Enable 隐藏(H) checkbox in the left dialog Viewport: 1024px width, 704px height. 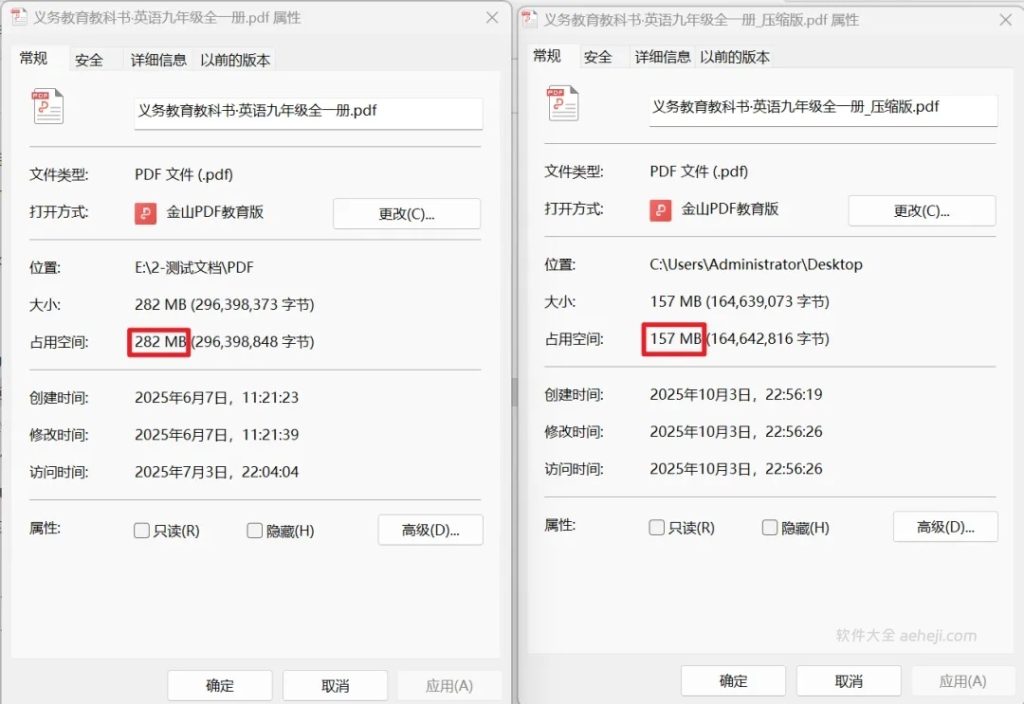tap(254, 531)
